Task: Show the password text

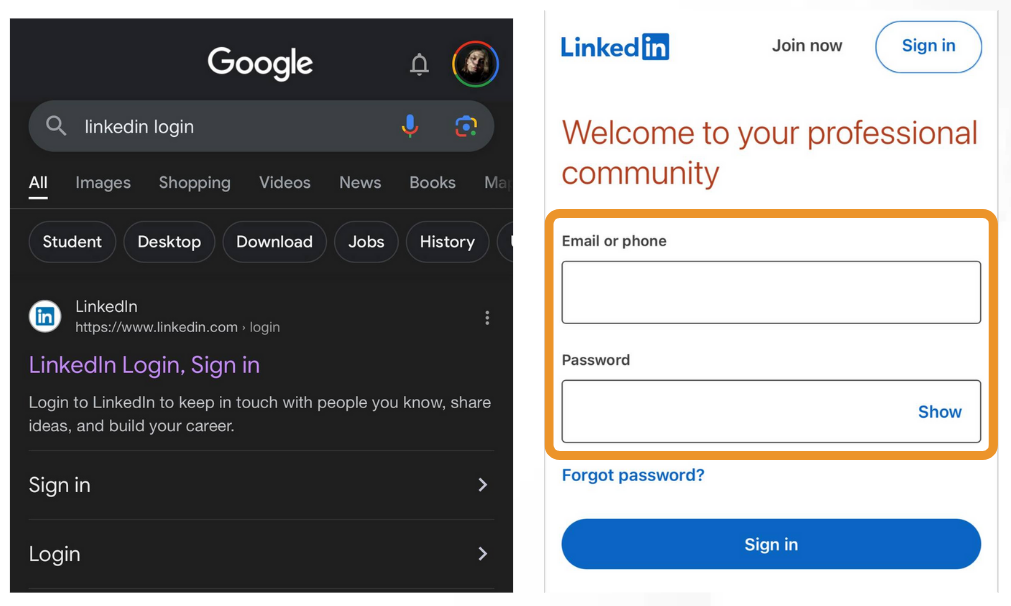Action: [x=939, y=412]
